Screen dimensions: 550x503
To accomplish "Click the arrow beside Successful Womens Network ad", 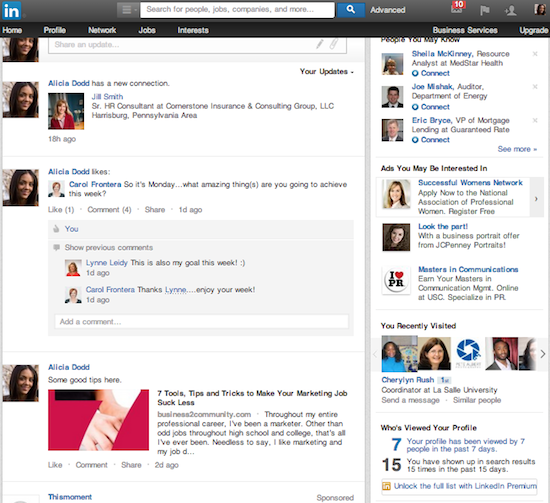I will [536, 199].
